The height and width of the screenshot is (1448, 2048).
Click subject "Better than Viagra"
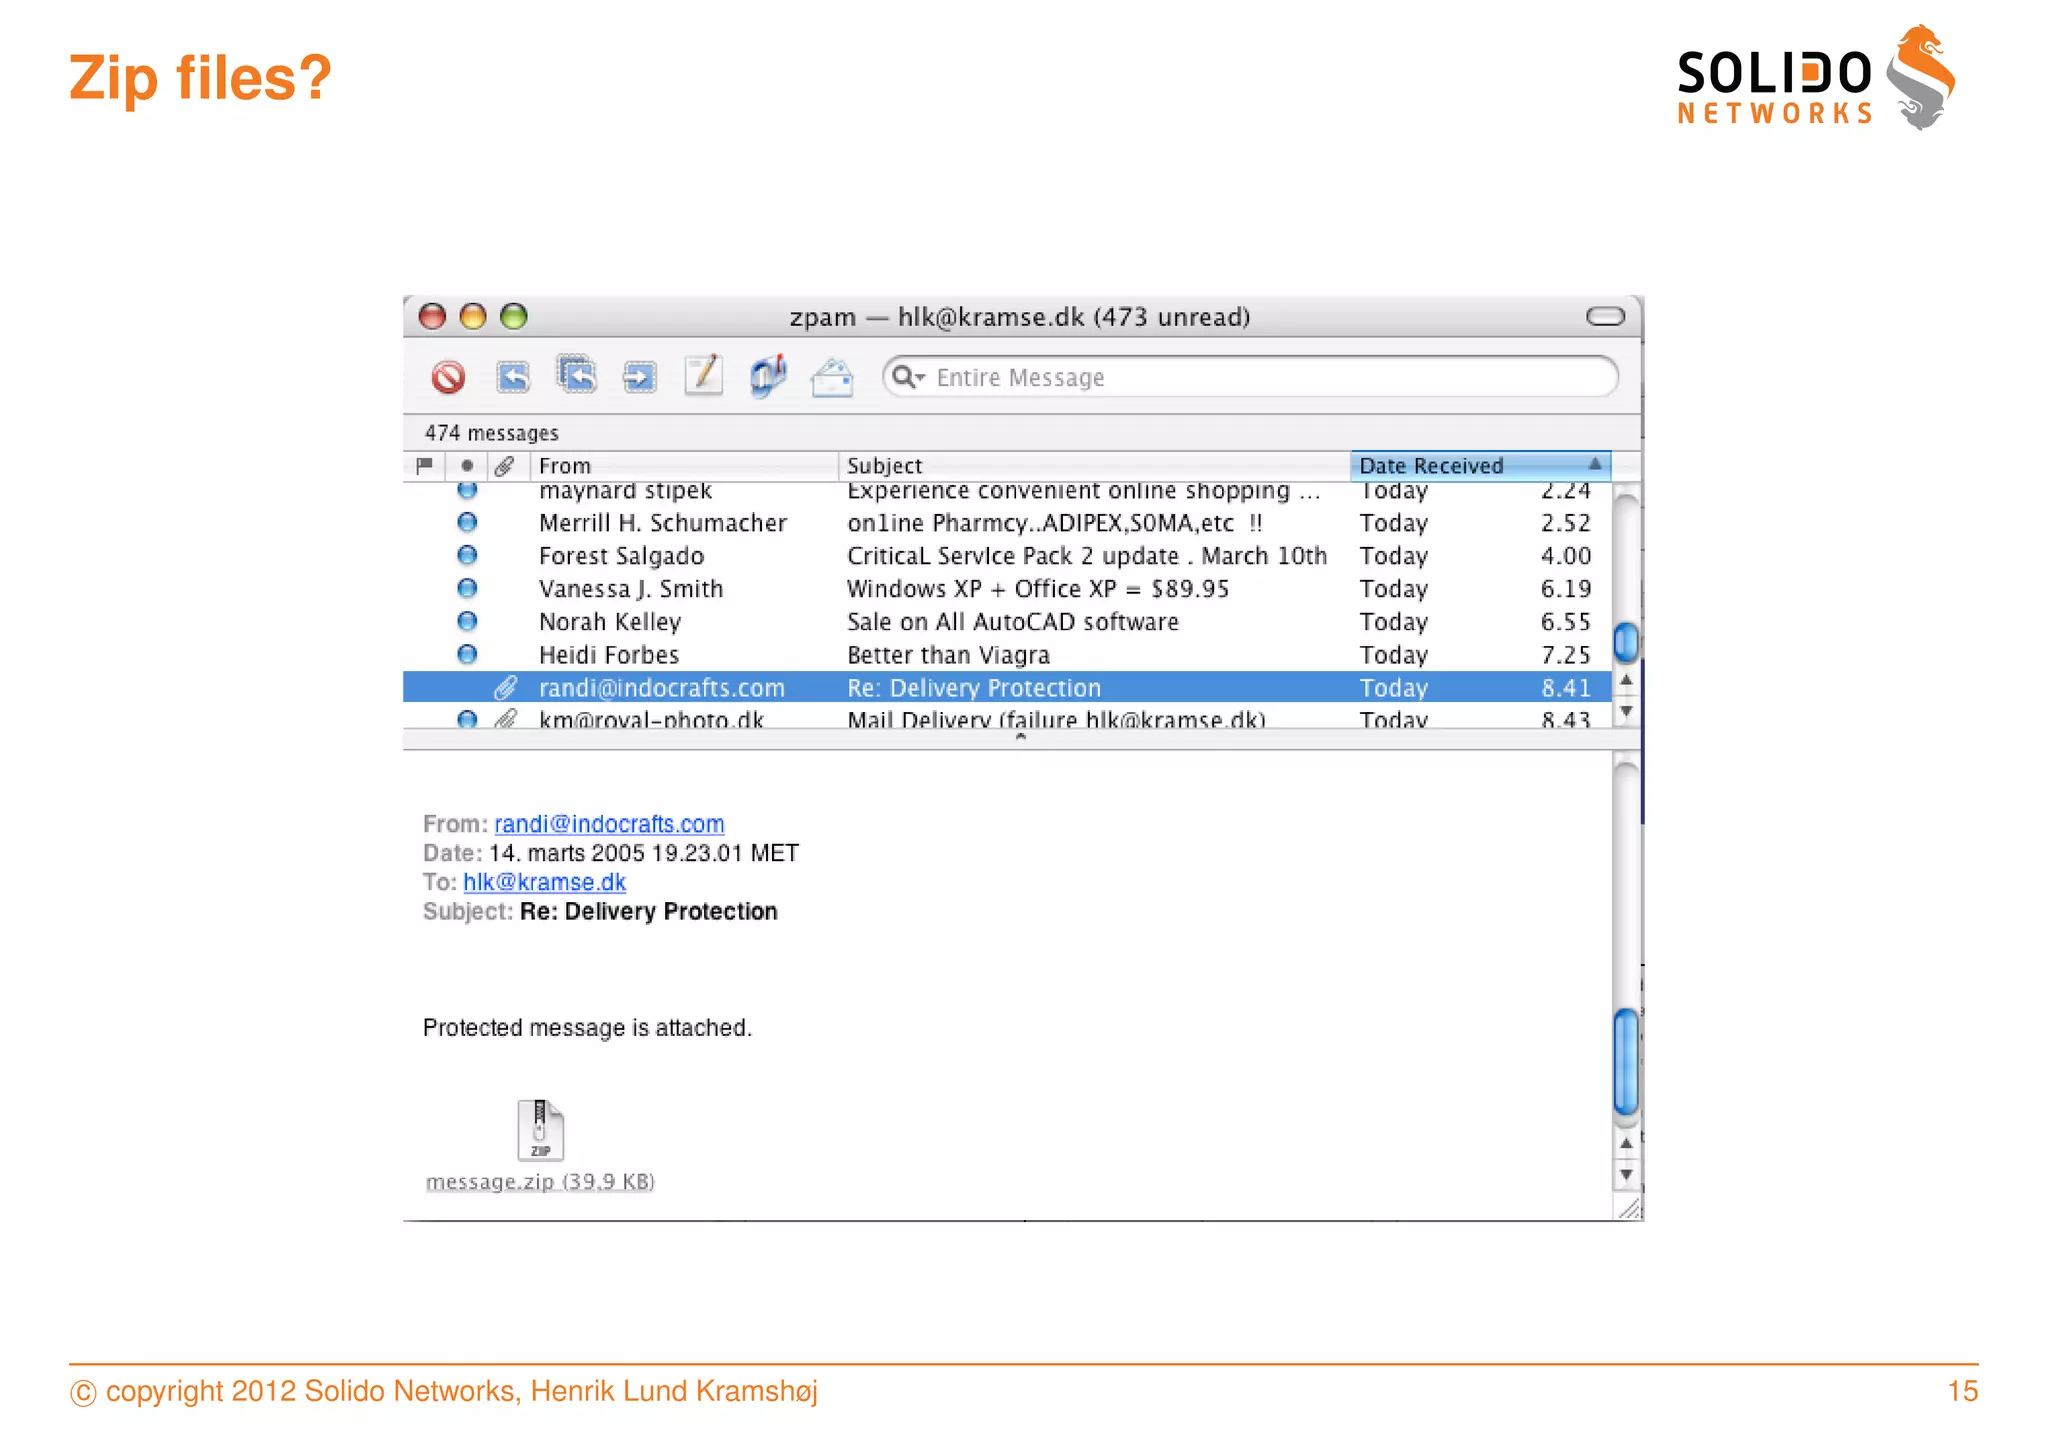[x=948, y=655]
